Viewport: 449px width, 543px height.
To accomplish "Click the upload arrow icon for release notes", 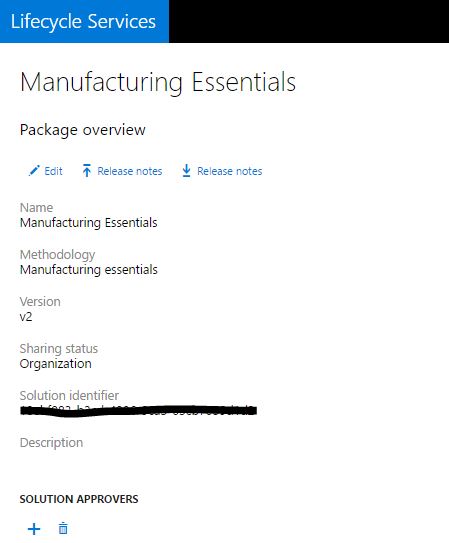I will click(x=87, y=171).
